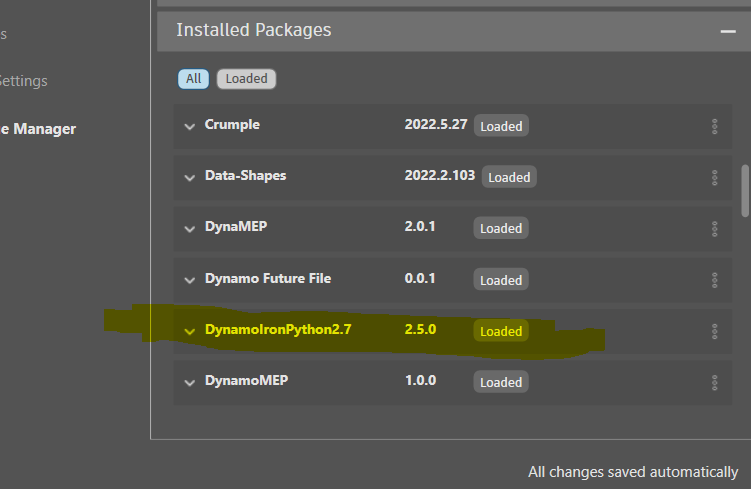The height and width of the screenshot is (489, 751).
Task: Collapse the Installed Packages section
Action: 728,32
